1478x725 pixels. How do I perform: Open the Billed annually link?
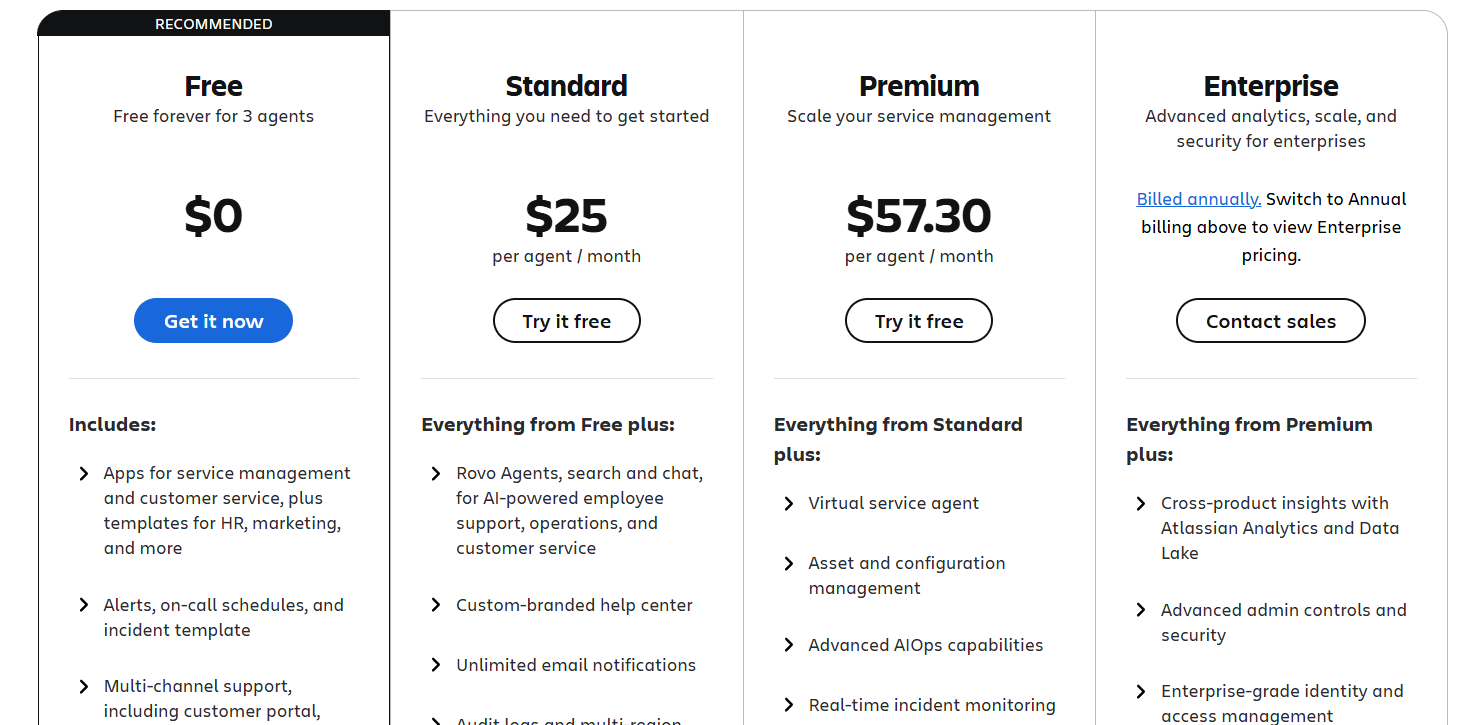pos(1198,199)
